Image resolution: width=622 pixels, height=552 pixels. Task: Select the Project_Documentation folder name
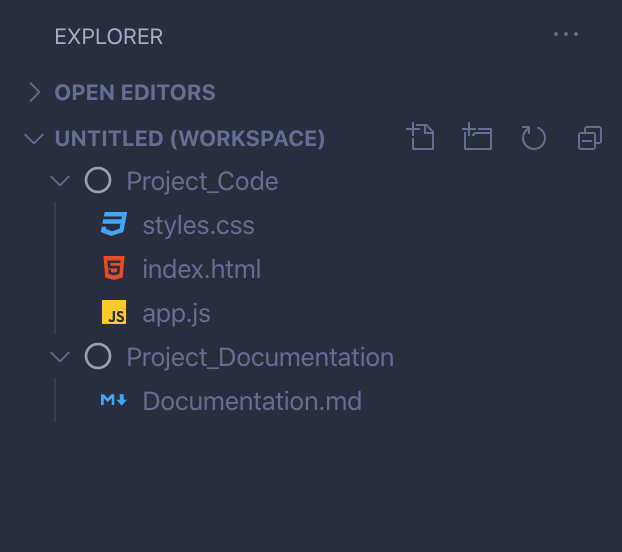(x=260, y=357)
